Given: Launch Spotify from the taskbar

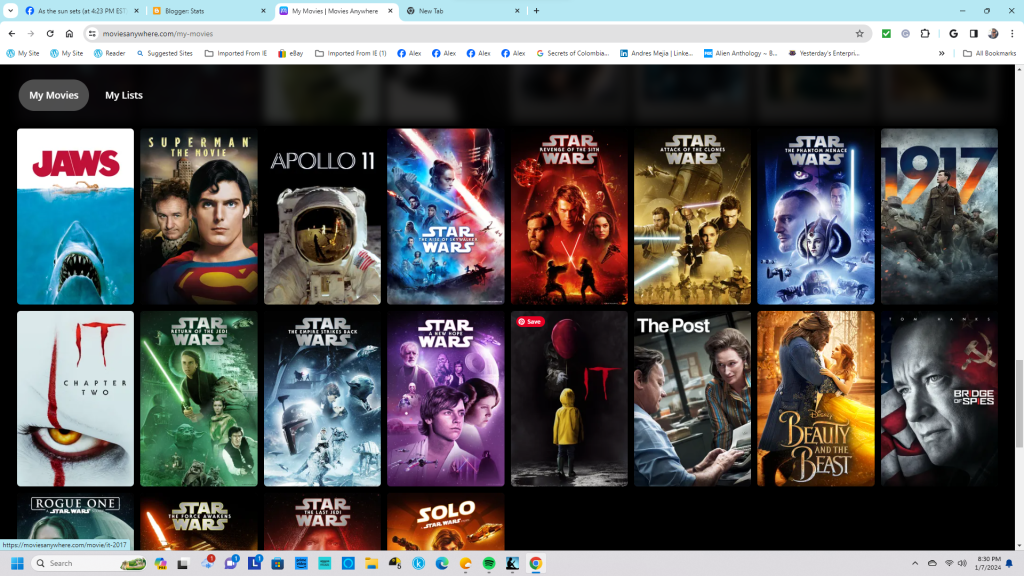Looking at the screenshot, I should tap(489, 563).
